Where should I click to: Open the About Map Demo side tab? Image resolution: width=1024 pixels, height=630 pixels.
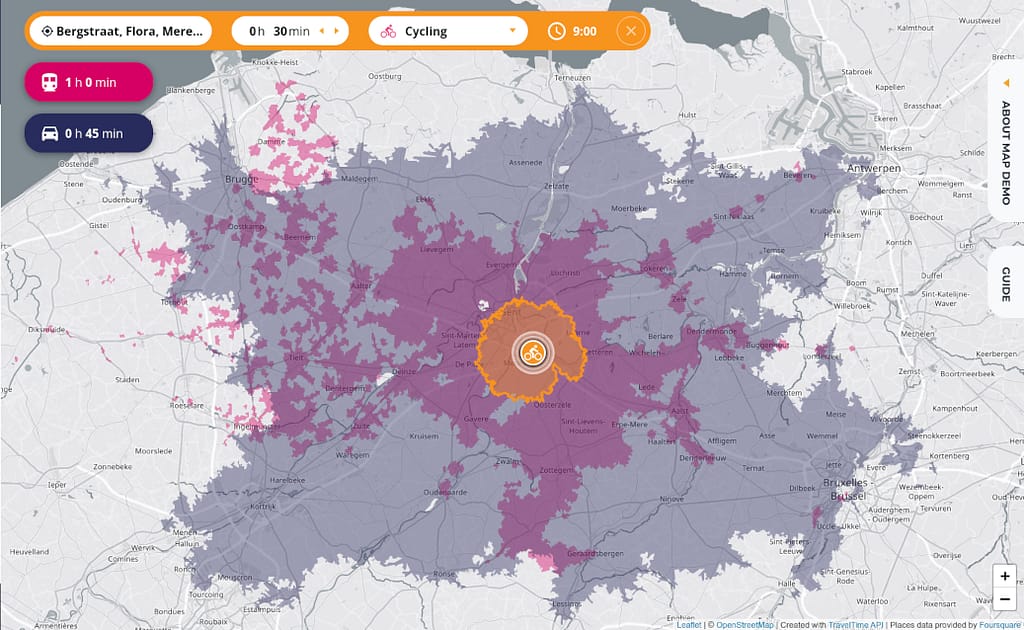1006,152
